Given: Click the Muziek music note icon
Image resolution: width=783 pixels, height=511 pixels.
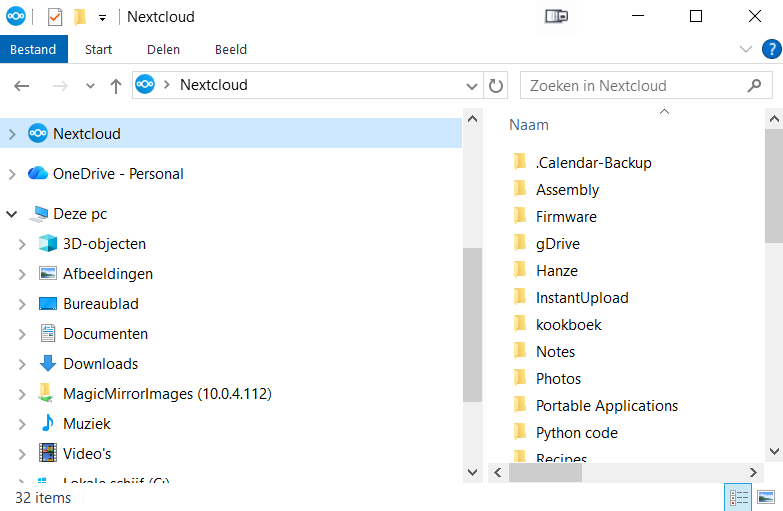Looking at the screenshot, I should tap(47, 424).
